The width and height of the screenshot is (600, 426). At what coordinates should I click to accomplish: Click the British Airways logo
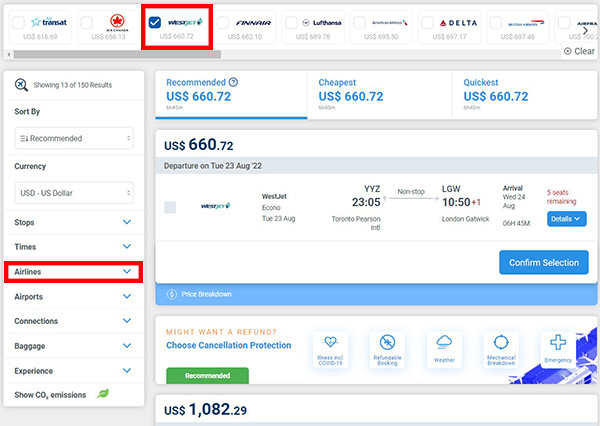pos(526,23)
